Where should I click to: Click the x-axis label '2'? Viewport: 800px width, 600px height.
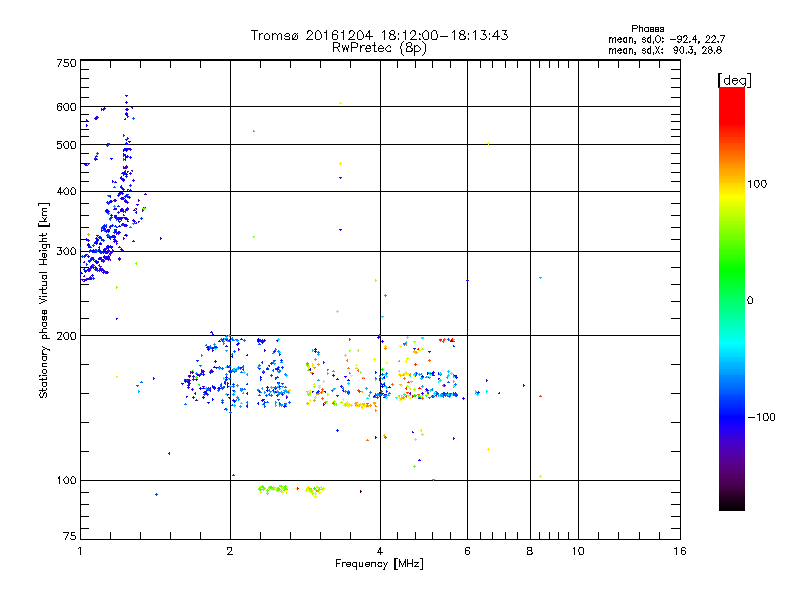click(x=230, y=551)
